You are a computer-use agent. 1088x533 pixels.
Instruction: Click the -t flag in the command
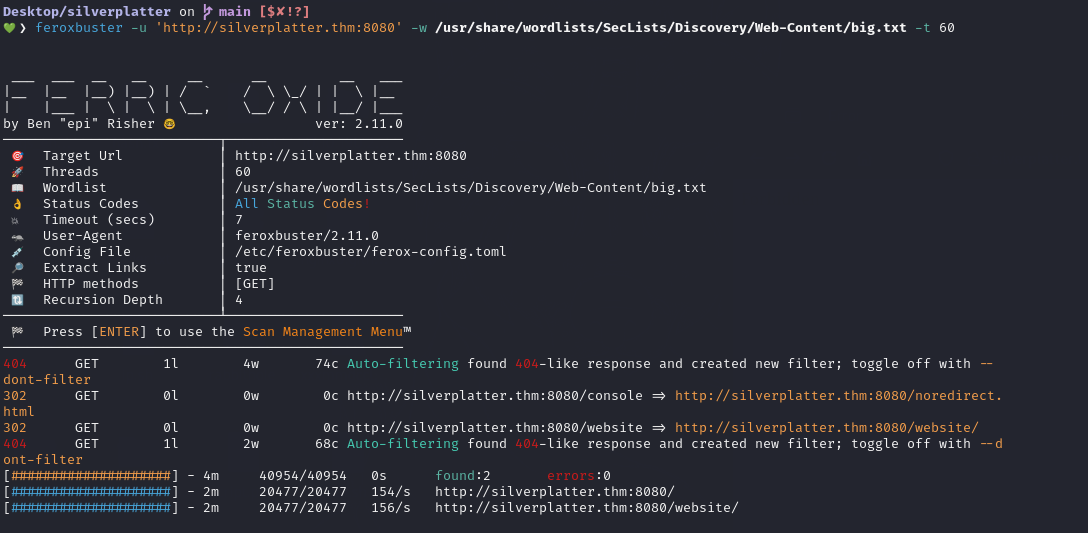922,28
